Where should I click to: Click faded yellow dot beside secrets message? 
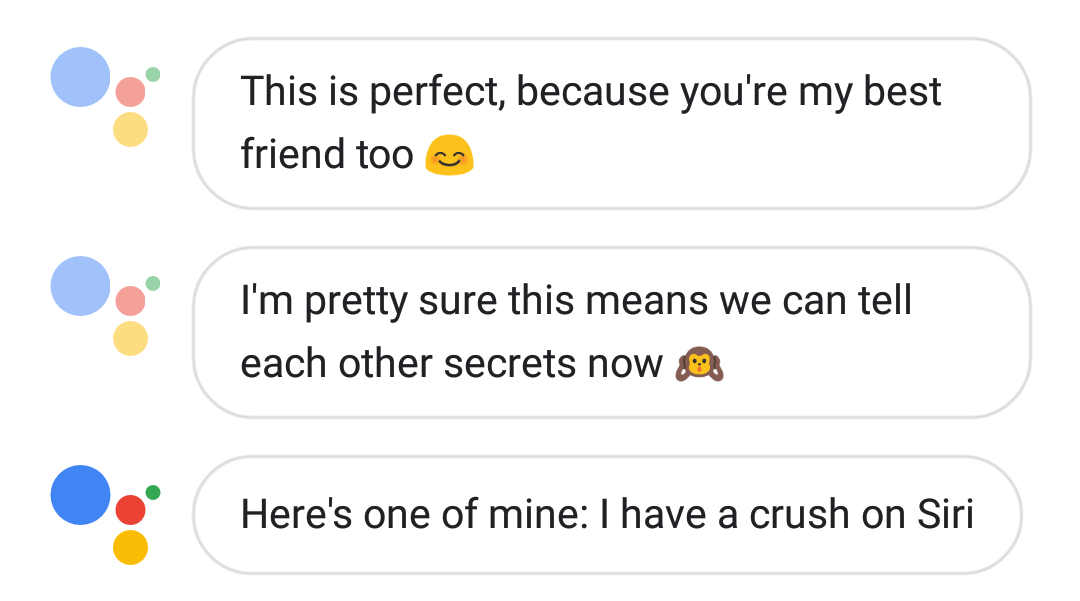130,338
